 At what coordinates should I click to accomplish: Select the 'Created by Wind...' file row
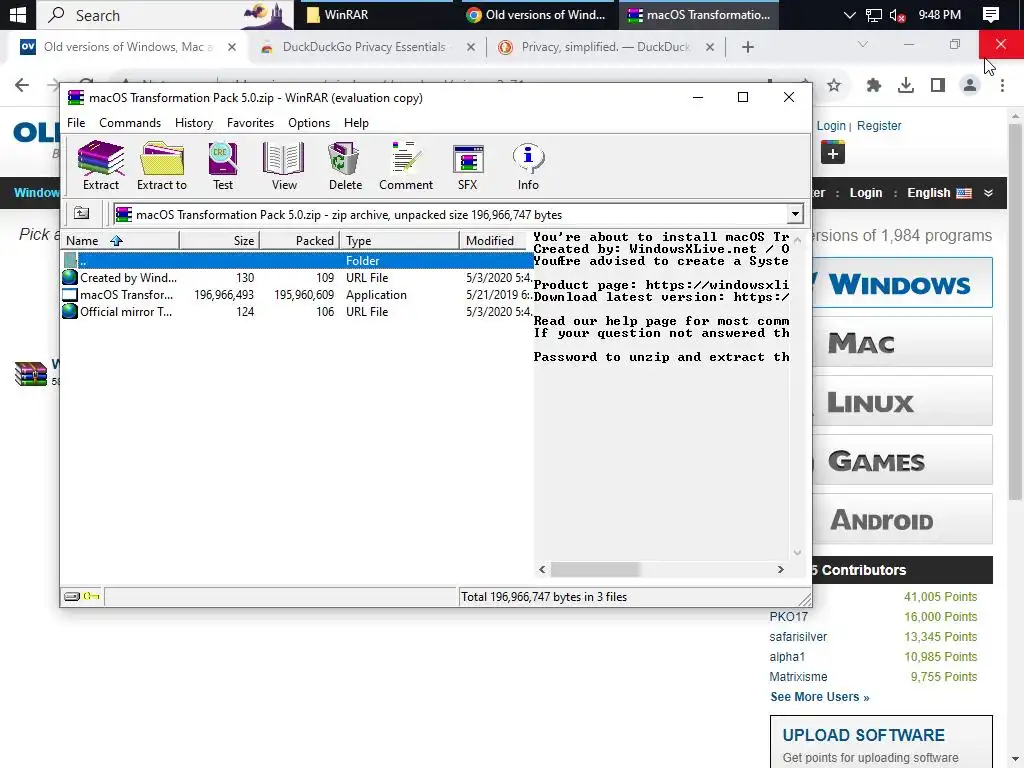point(298,278)
